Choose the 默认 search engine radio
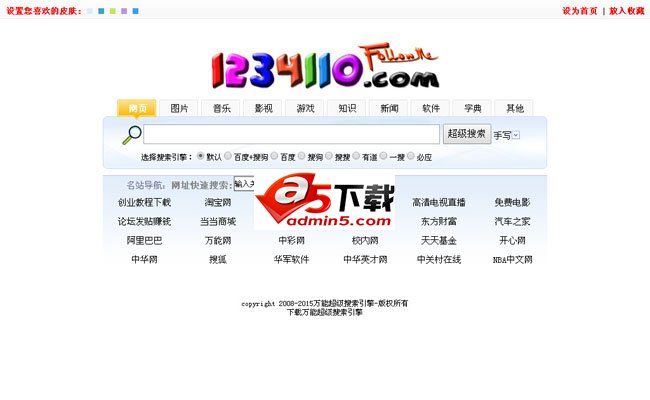 click(201, 156)
